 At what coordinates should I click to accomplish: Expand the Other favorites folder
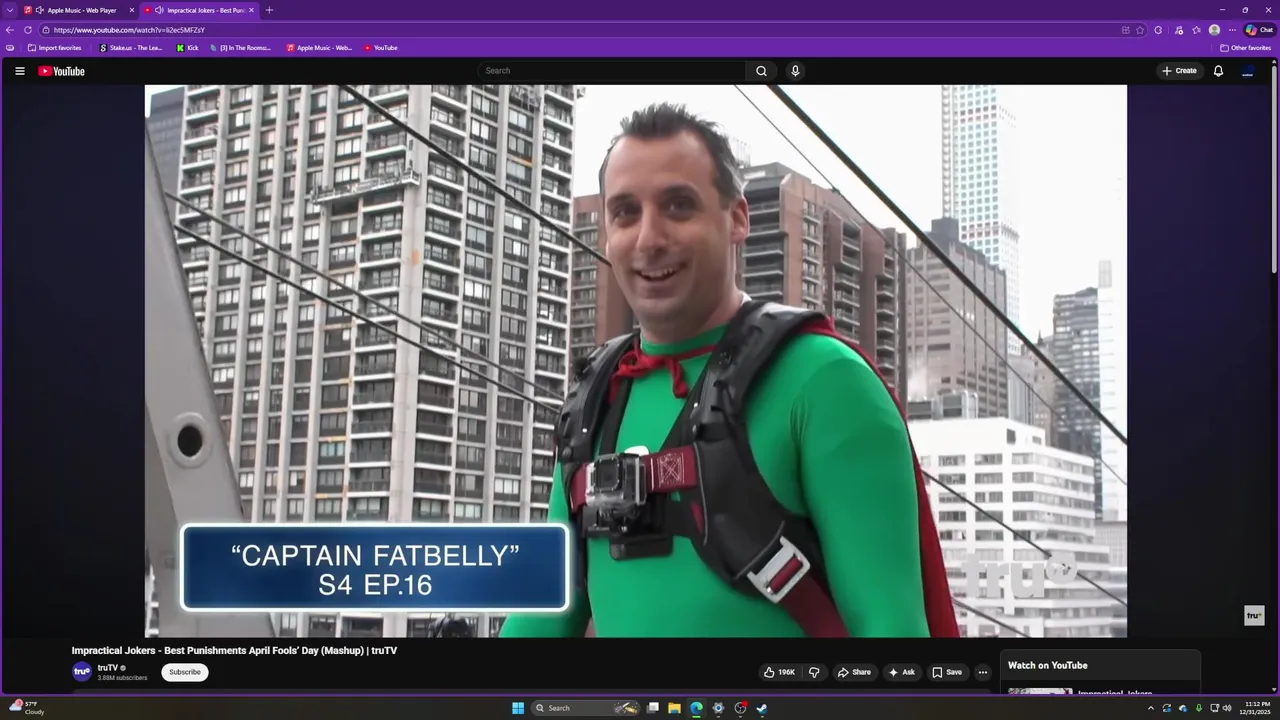(x=1246, y=48)
